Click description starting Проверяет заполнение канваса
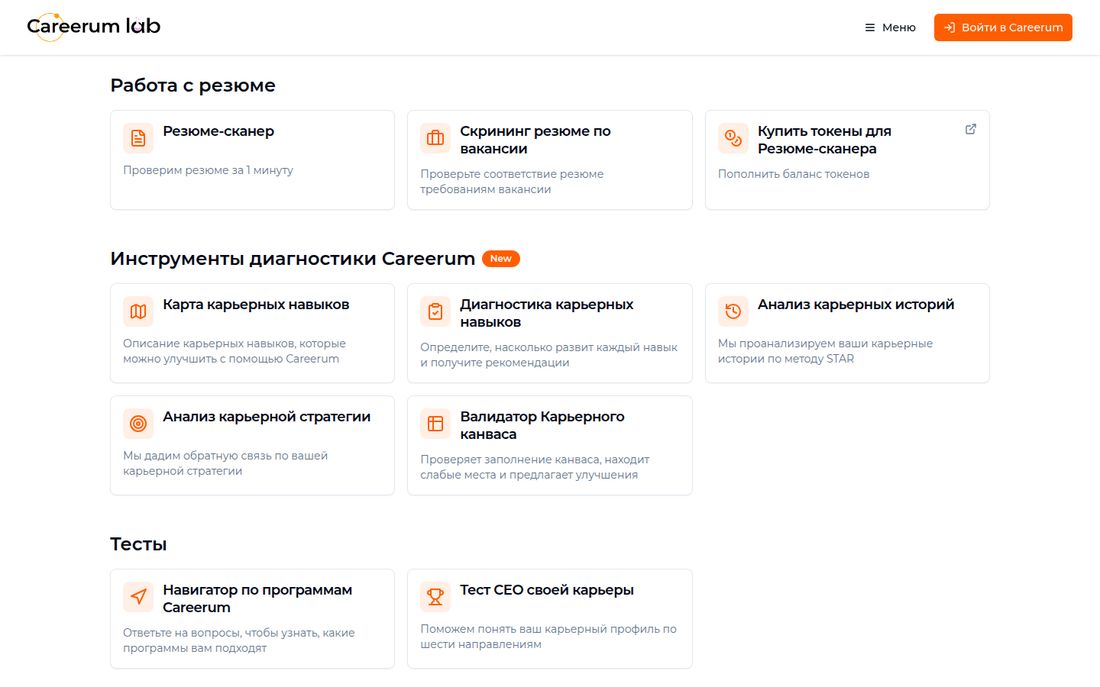1100x687 pixels. [x=535, y=467]
